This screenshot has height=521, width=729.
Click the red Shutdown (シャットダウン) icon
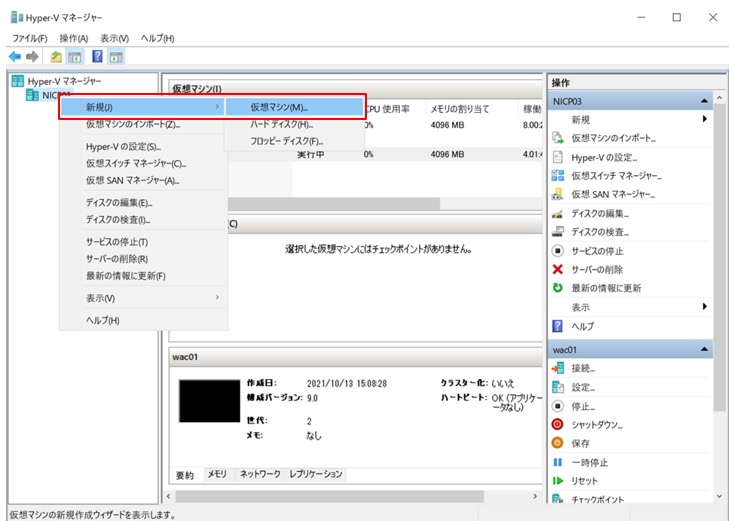(x=558, y=425)
